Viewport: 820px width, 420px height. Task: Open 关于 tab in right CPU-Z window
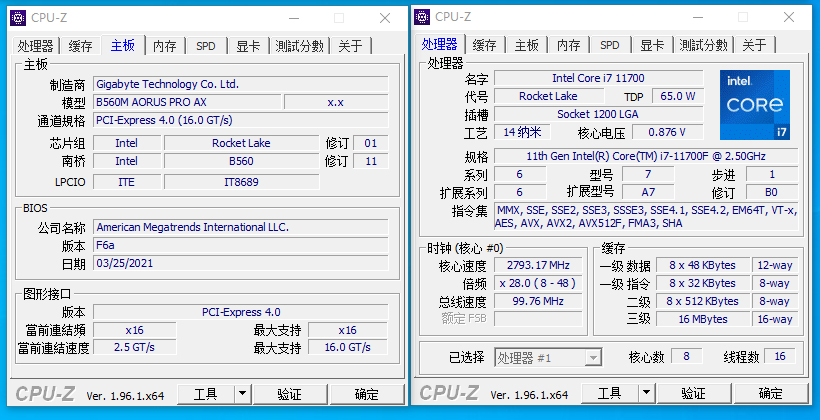coord(755,46)
